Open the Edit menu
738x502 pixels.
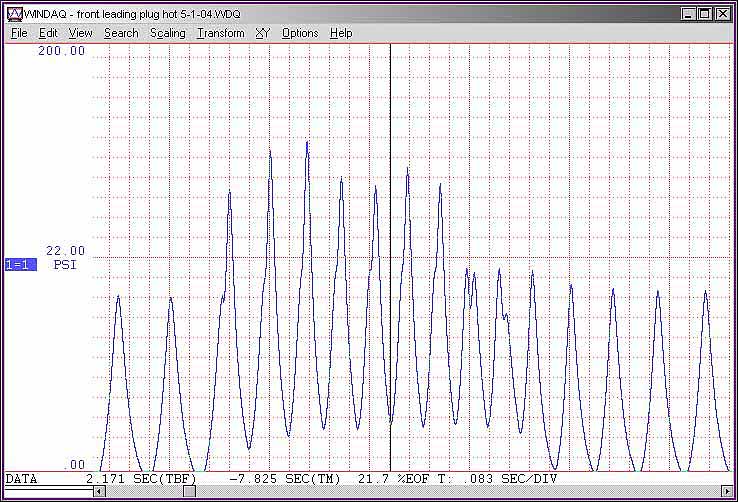[x=48, y=33]
